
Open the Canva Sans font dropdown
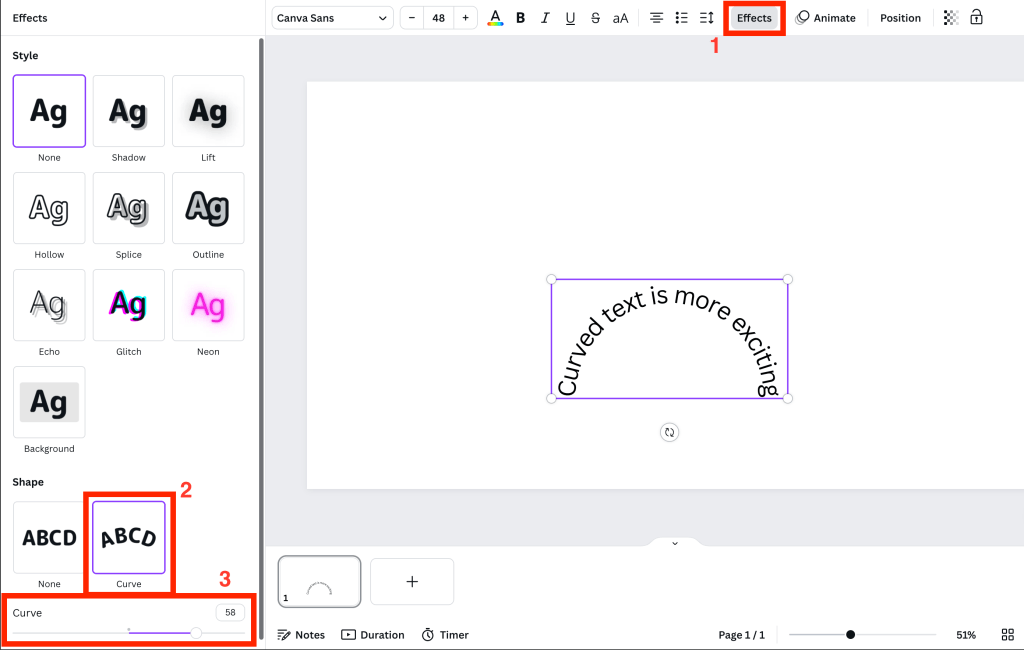pyautogui.click(x=332, y=18)
